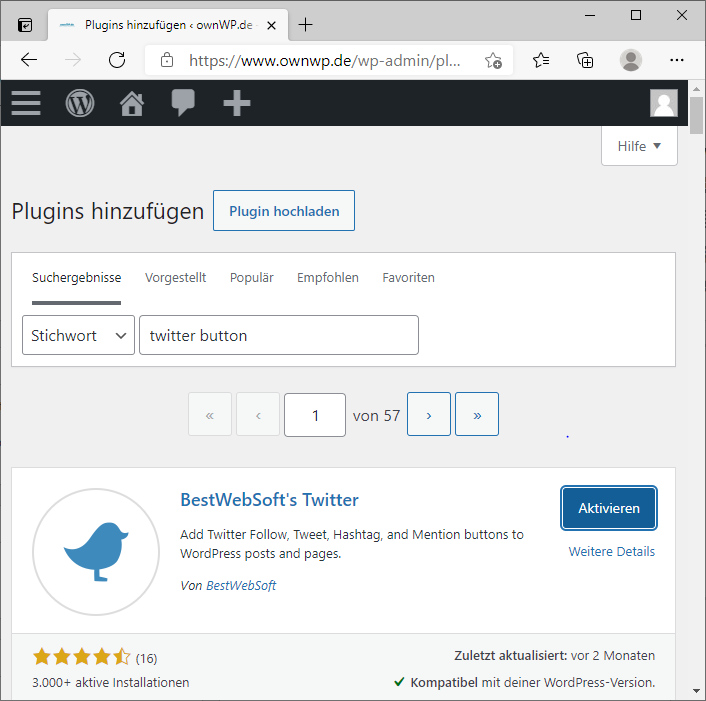Click the current page number field
This screenshot has height=701, width=706.
[x=315, y=415]
